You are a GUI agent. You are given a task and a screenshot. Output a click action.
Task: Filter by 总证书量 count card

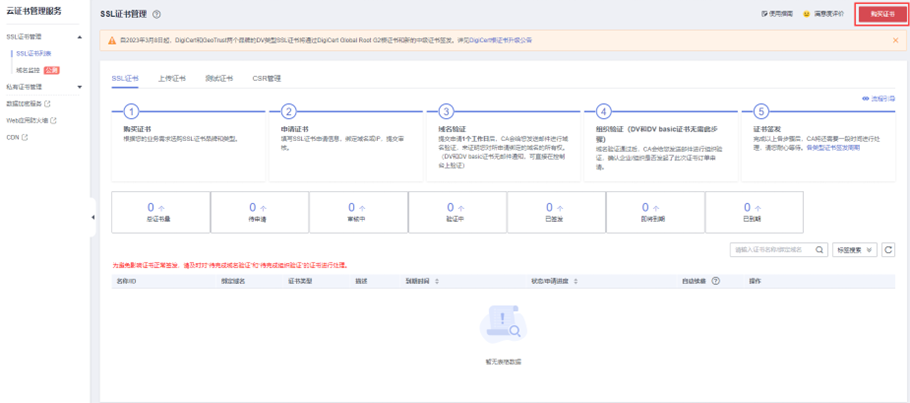click(160, 213)
